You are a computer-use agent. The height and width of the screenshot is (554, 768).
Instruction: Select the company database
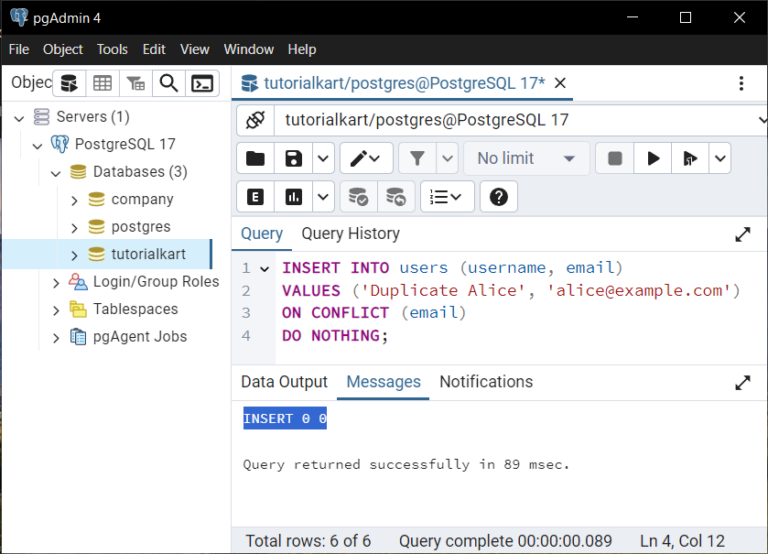(142, 199)
